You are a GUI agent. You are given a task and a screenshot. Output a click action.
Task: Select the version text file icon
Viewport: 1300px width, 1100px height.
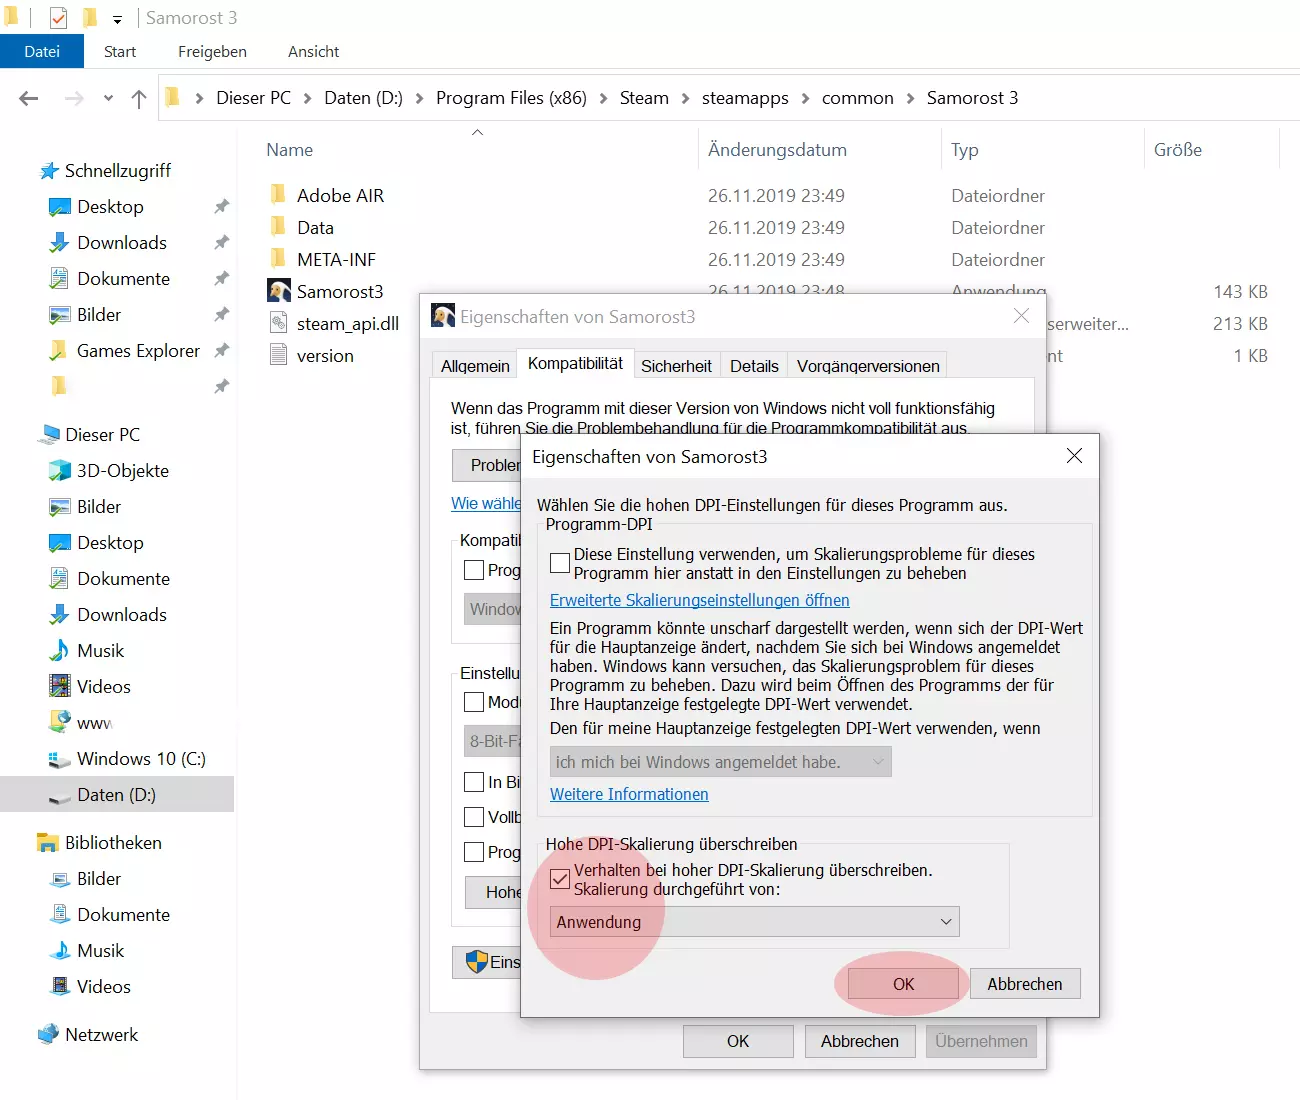point(279,355)
